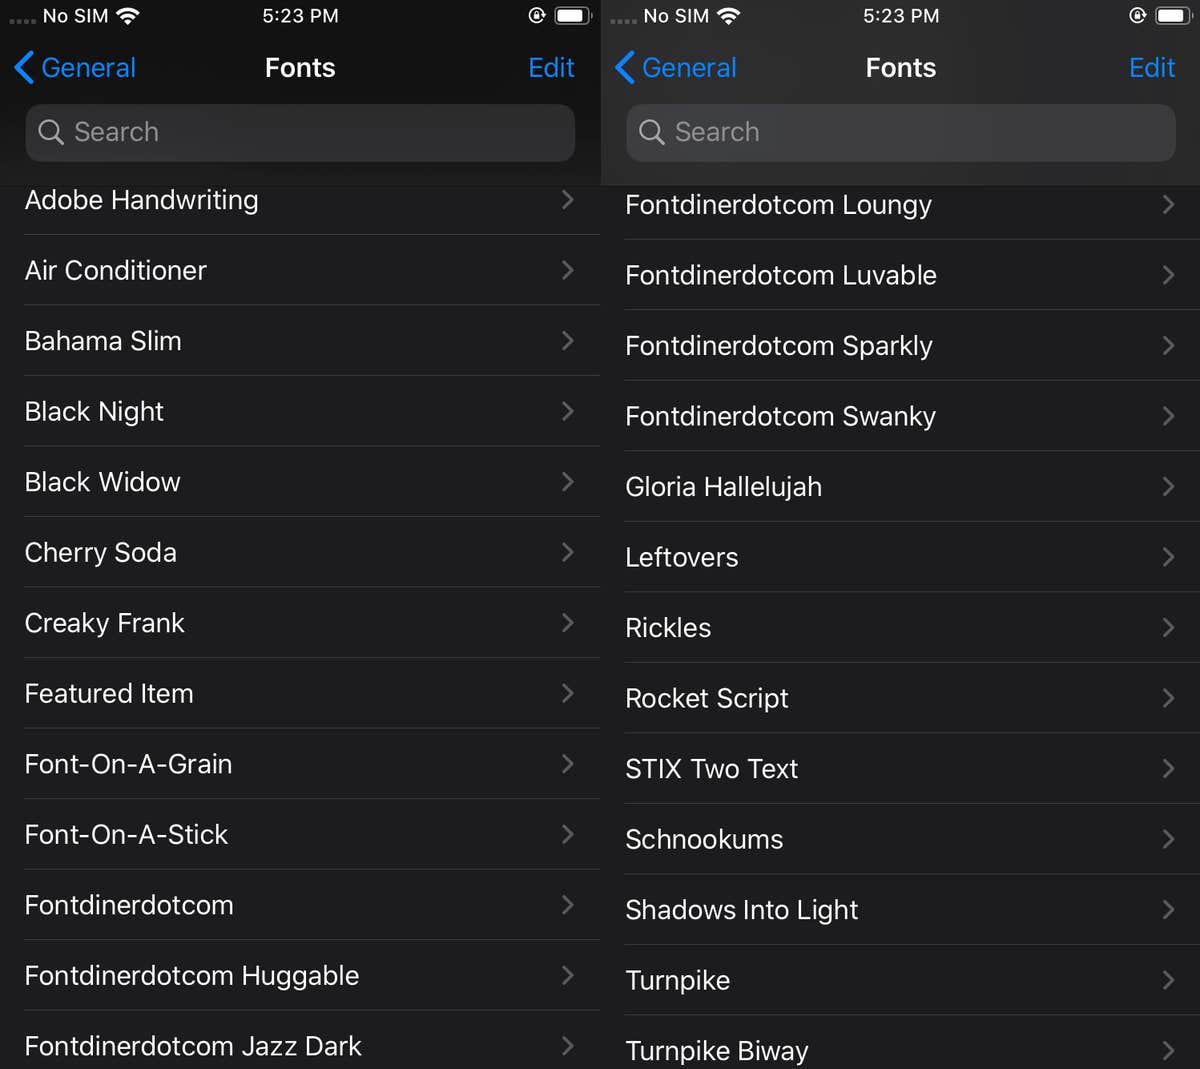The image size is (1200, 1069).
Task: Tap the No SIM indicator
Action: tap(75, 15)
